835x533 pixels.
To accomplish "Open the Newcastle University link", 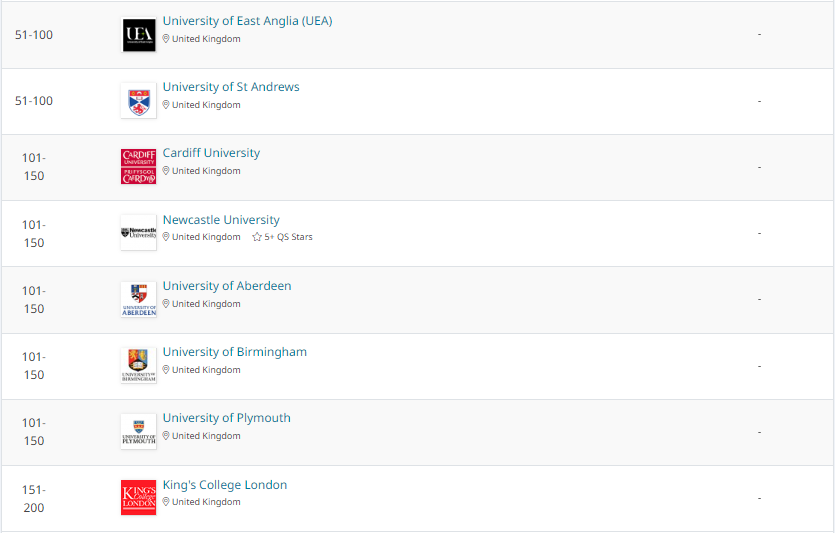I will point(221,220).
